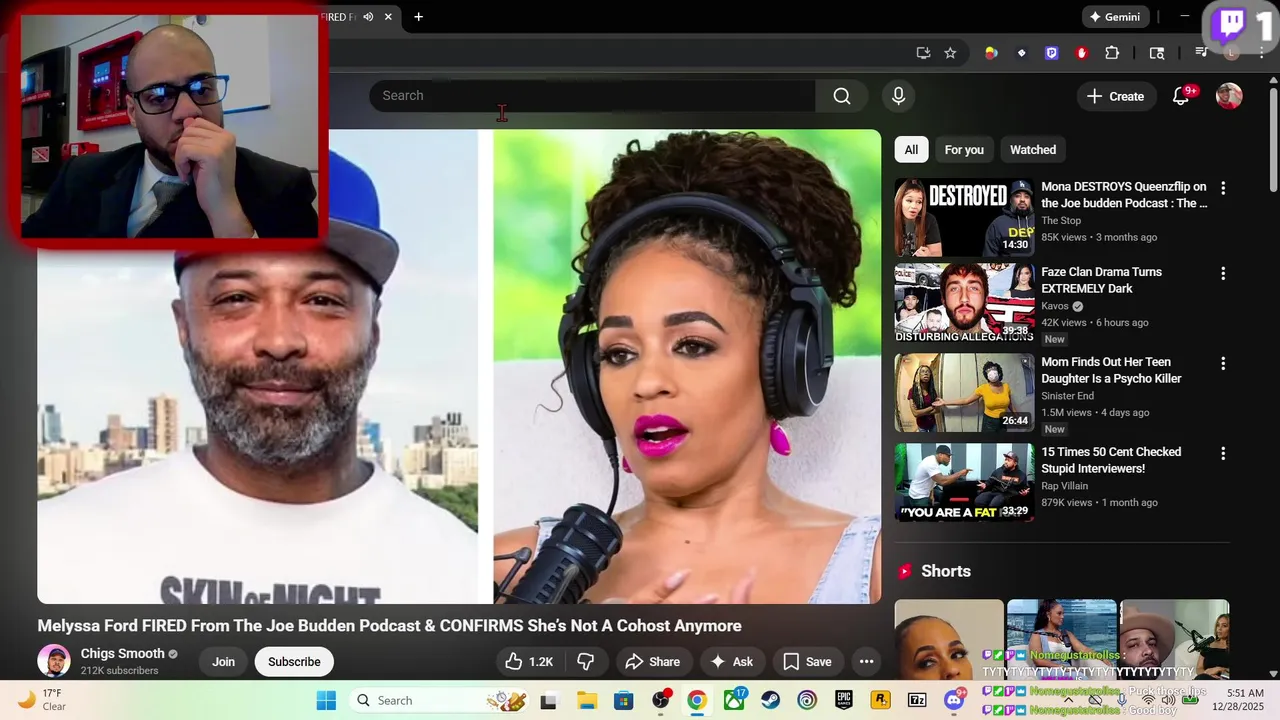
Task: Click the red hand ad-blocker extension
Action: (x=1081, y=53)
